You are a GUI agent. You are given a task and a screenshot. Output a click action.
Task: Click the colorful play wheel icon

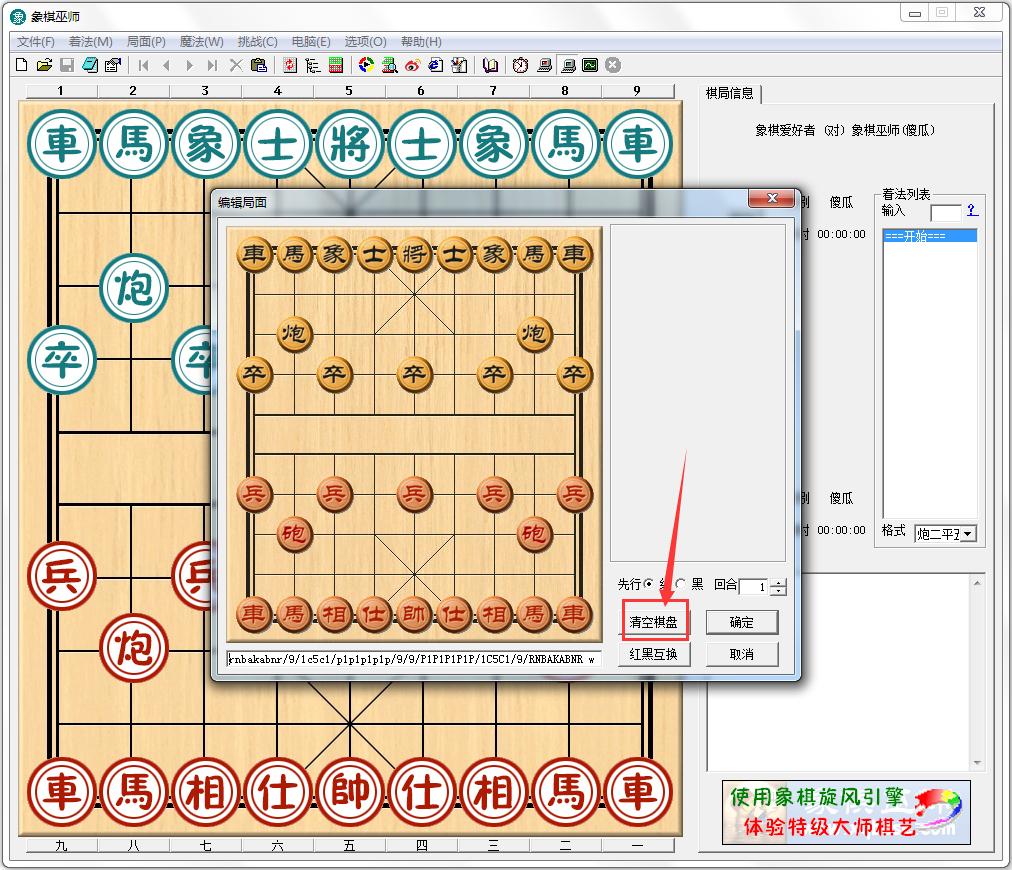[x=366, y=65]
